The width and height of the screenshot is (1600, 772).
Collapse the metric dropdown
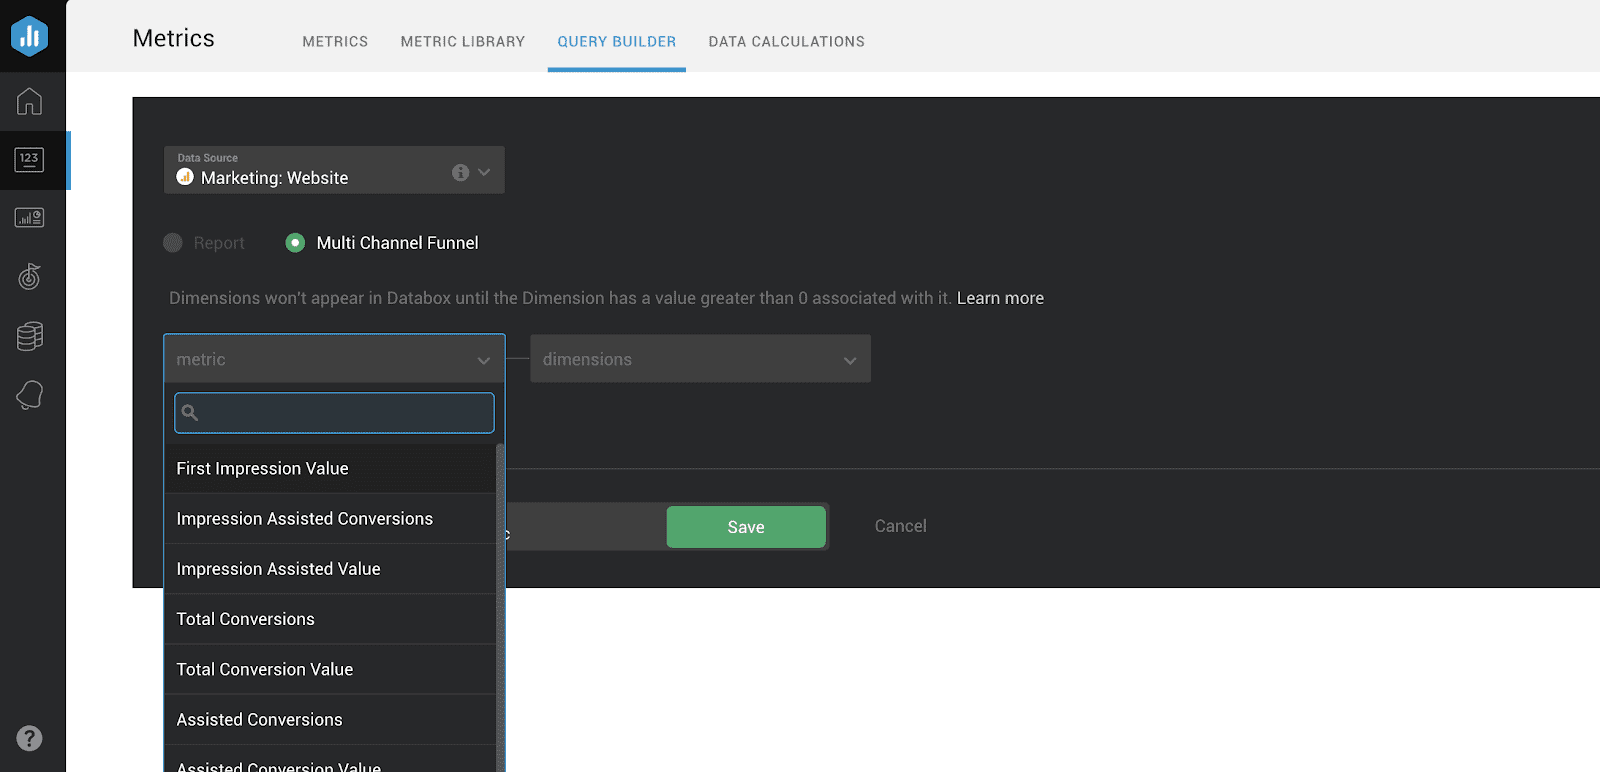coord(484,360)
